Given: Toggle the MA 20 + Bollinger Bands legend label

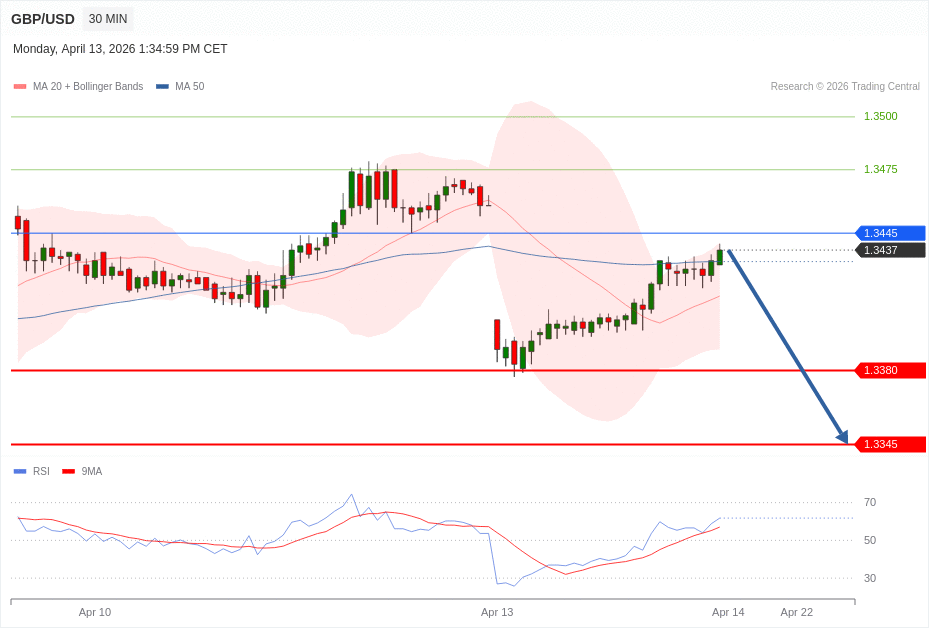Looking at the screenshot, I should 88,87.
